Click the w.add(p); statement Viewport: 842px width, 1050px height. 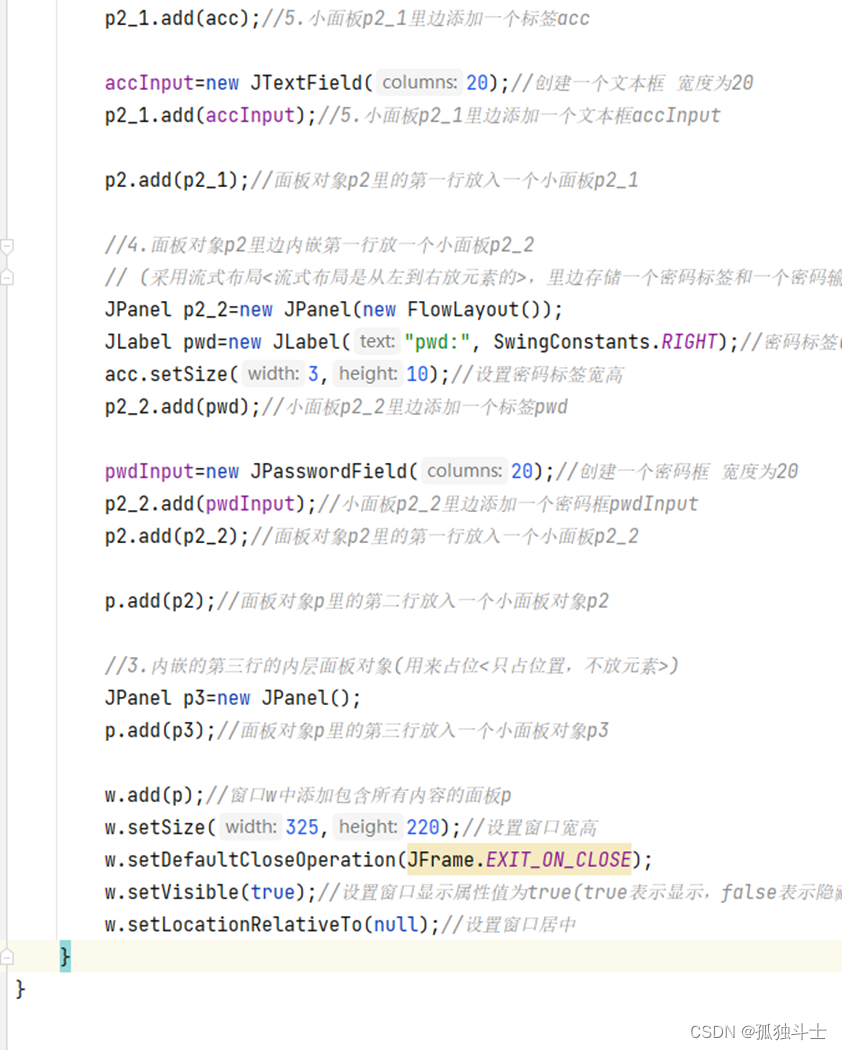coord(154,795)
